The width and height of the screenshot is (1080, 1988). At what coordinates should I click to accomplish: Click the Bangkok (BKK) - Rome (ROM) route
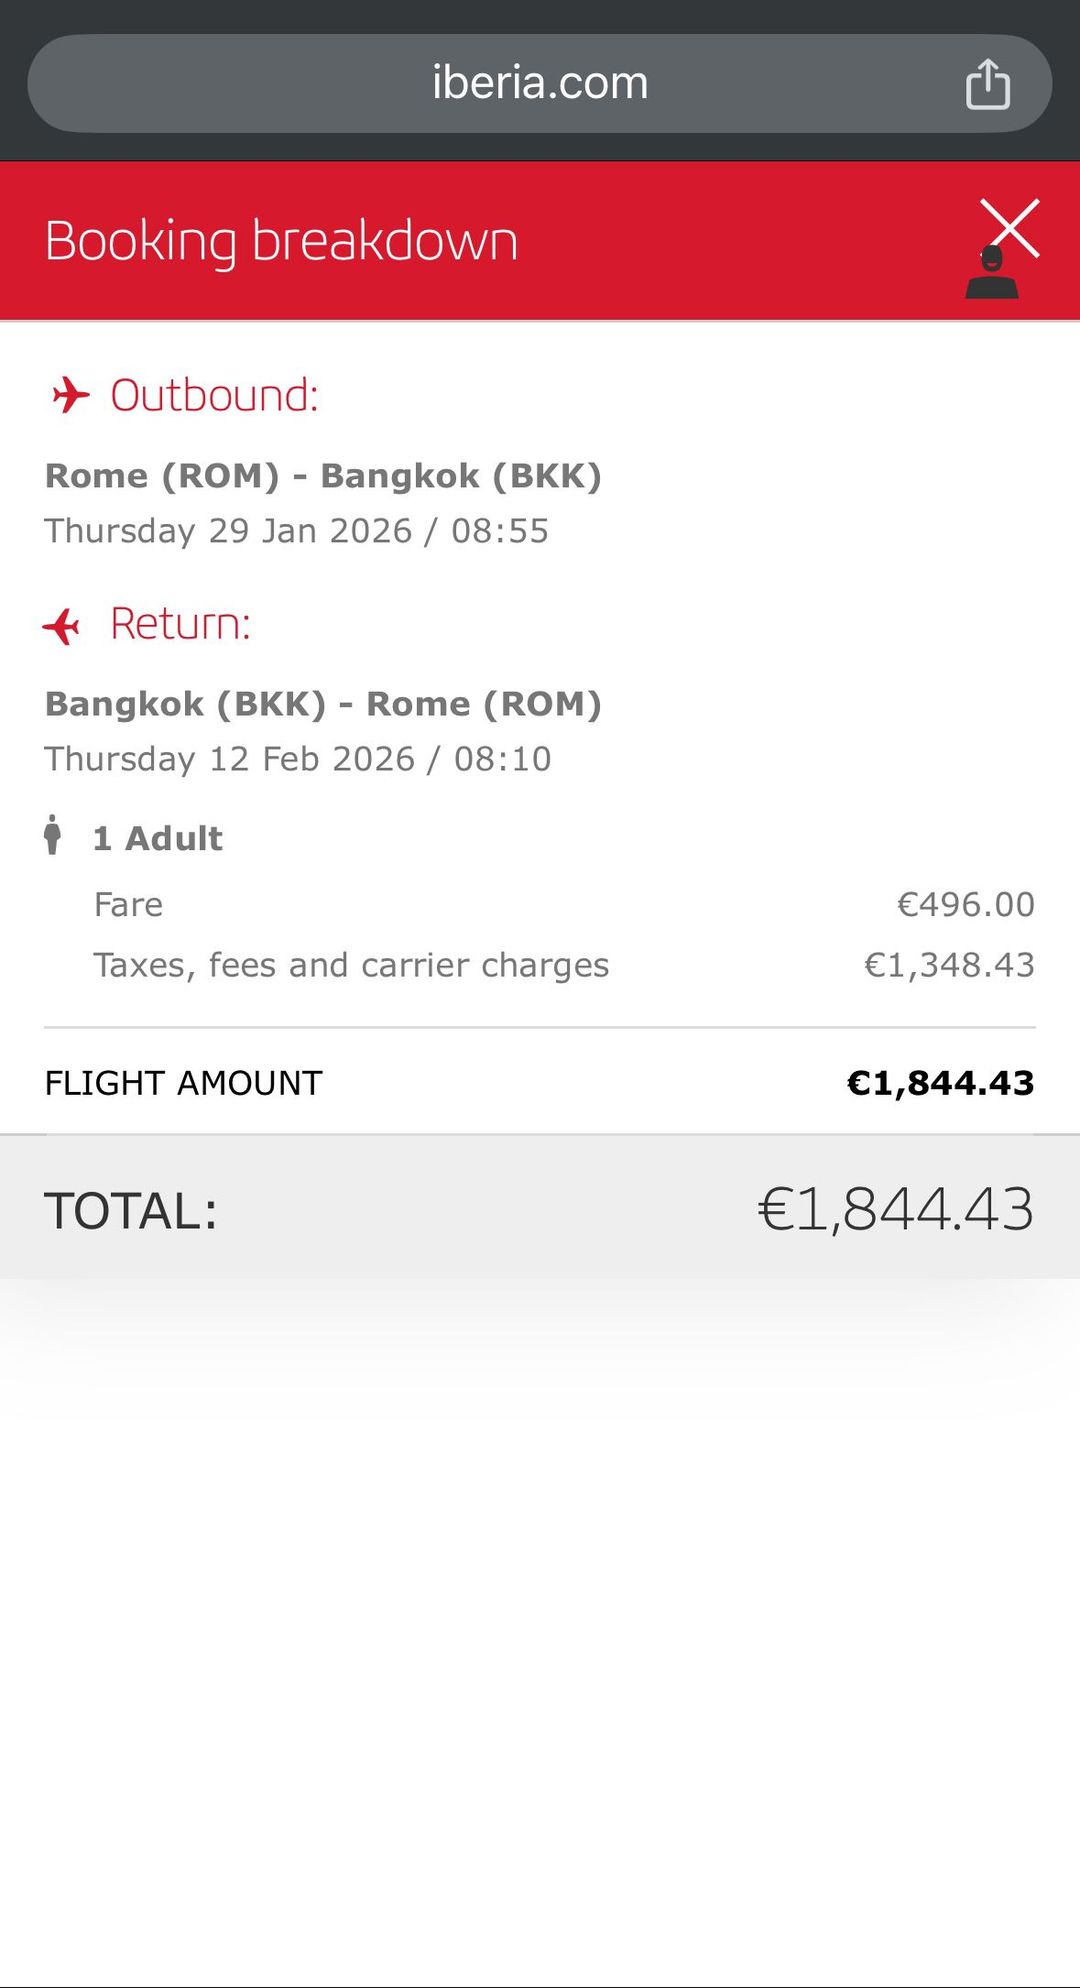point(323,704)
